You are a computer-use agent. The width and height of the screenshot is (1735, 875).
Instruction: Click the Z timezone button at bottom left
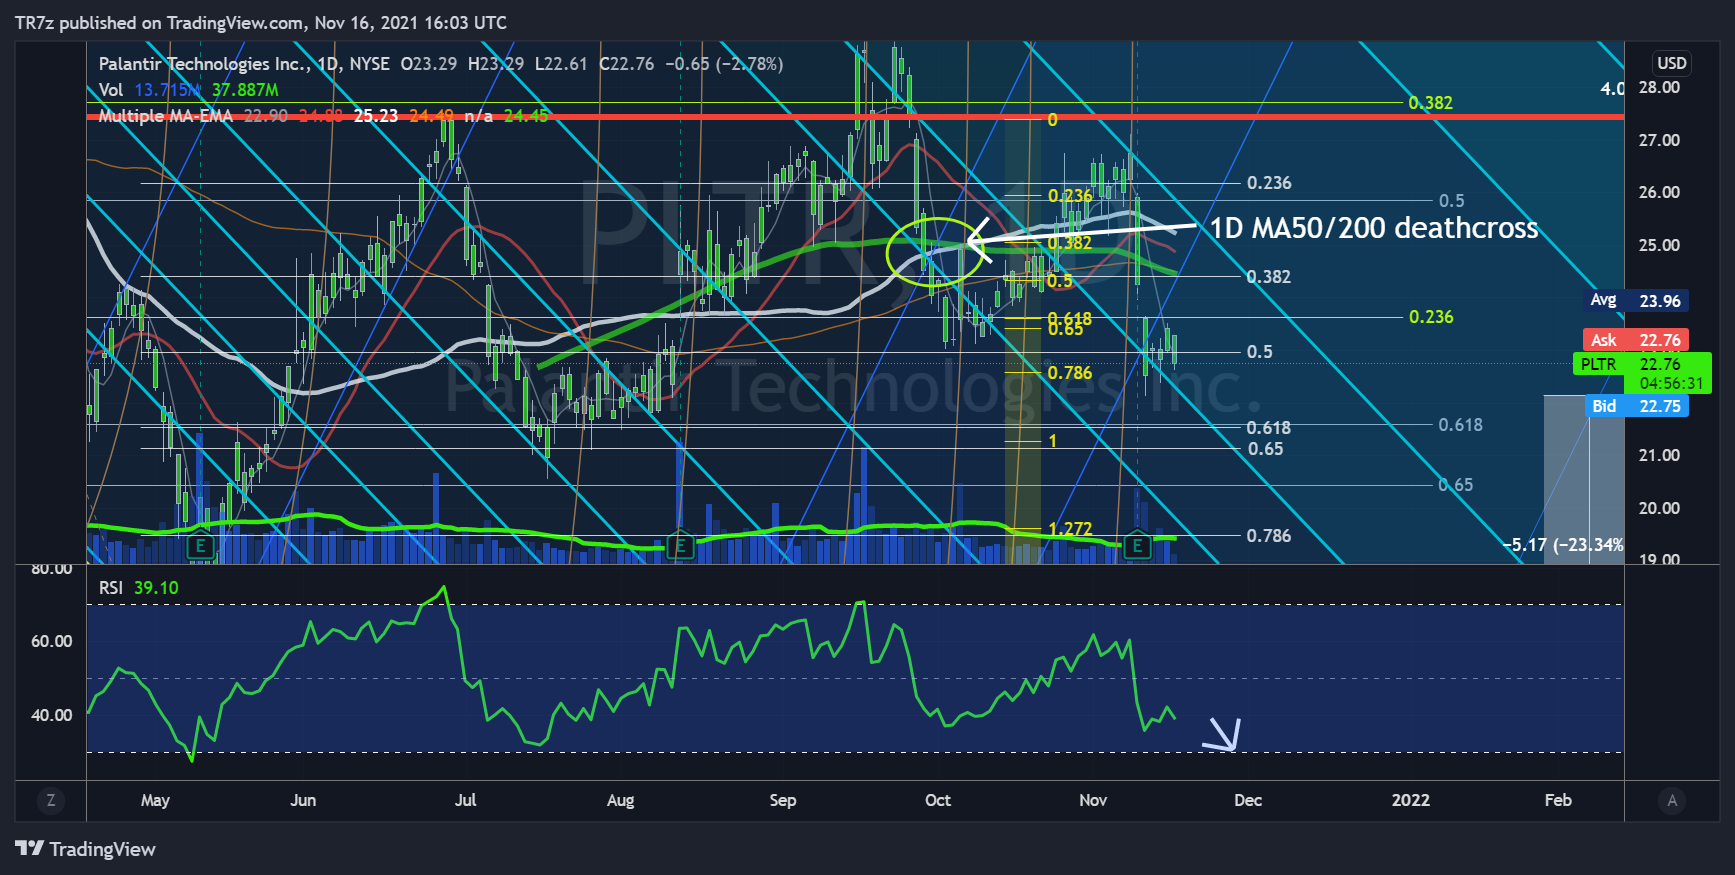51,800
